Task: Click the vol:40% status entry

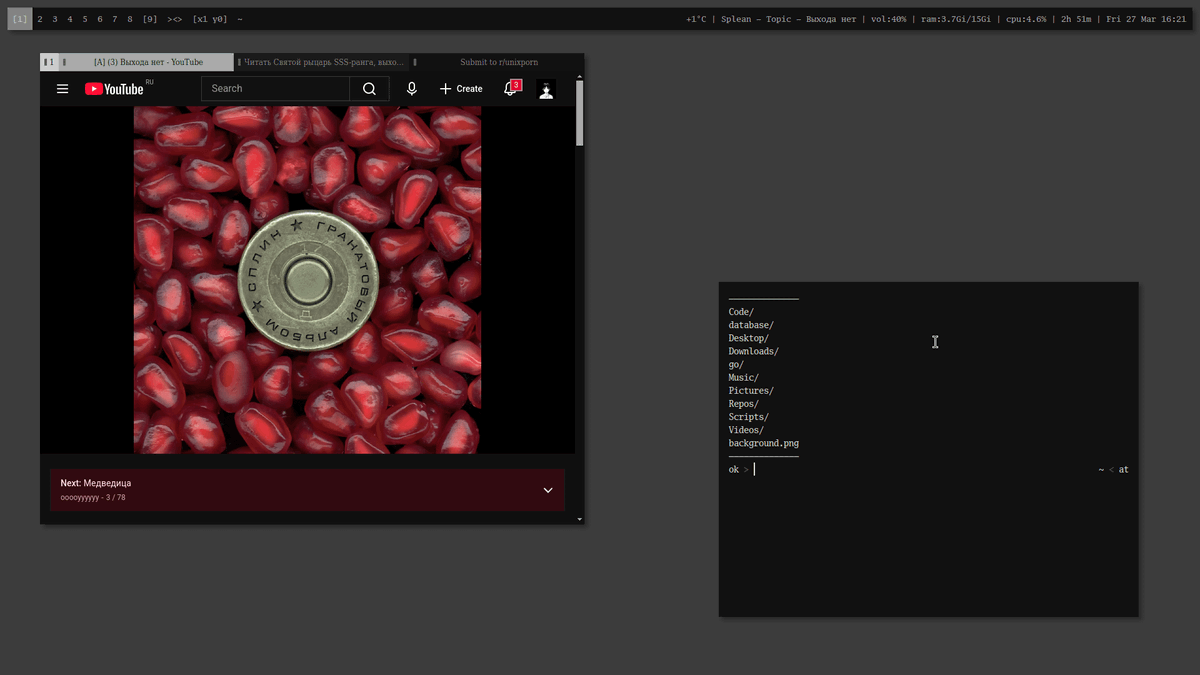Action: click(888, 19)
